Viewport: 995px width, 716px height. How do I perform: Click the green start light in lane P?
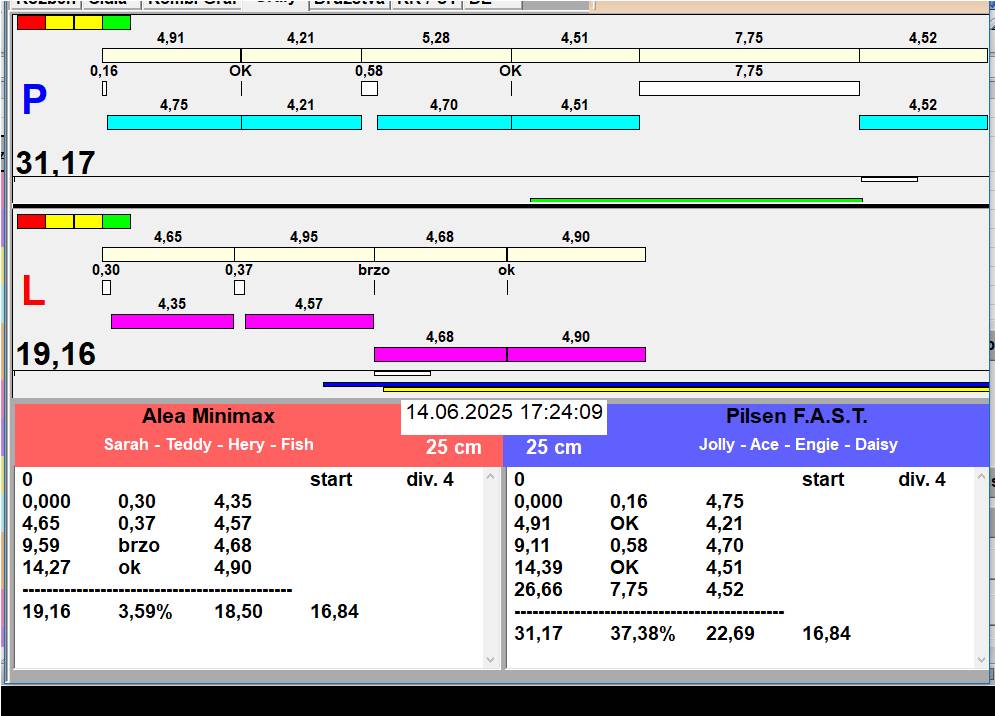(x=116, y=22)
